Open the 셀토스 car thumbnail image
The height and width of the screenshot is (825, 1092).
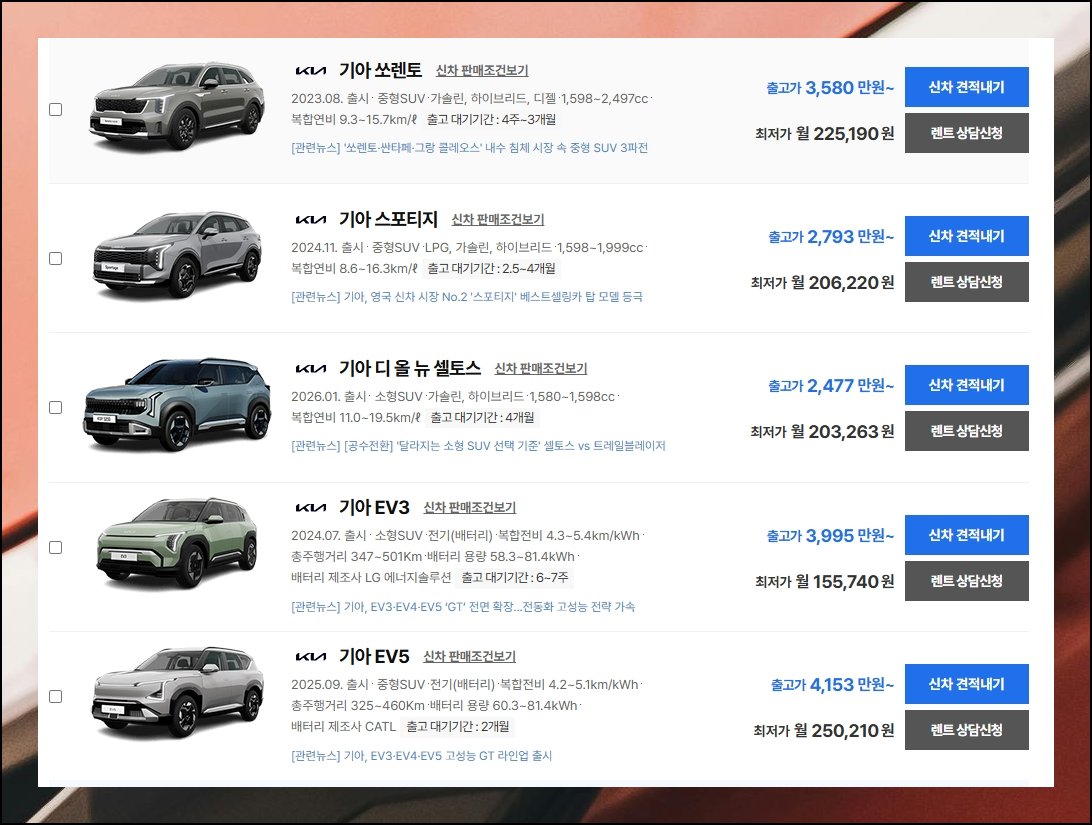177,405
